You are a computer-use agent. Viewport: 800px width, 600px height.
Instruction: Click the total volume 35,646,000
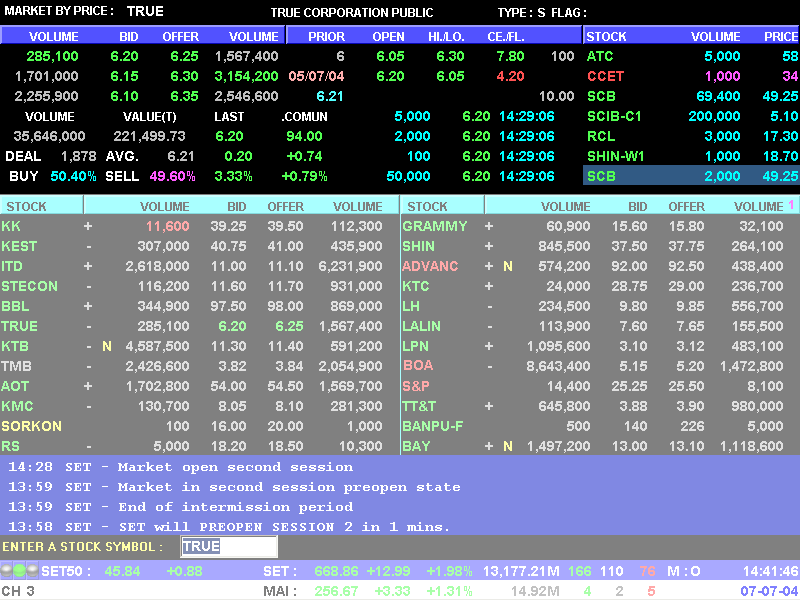(x=49, y=136)
